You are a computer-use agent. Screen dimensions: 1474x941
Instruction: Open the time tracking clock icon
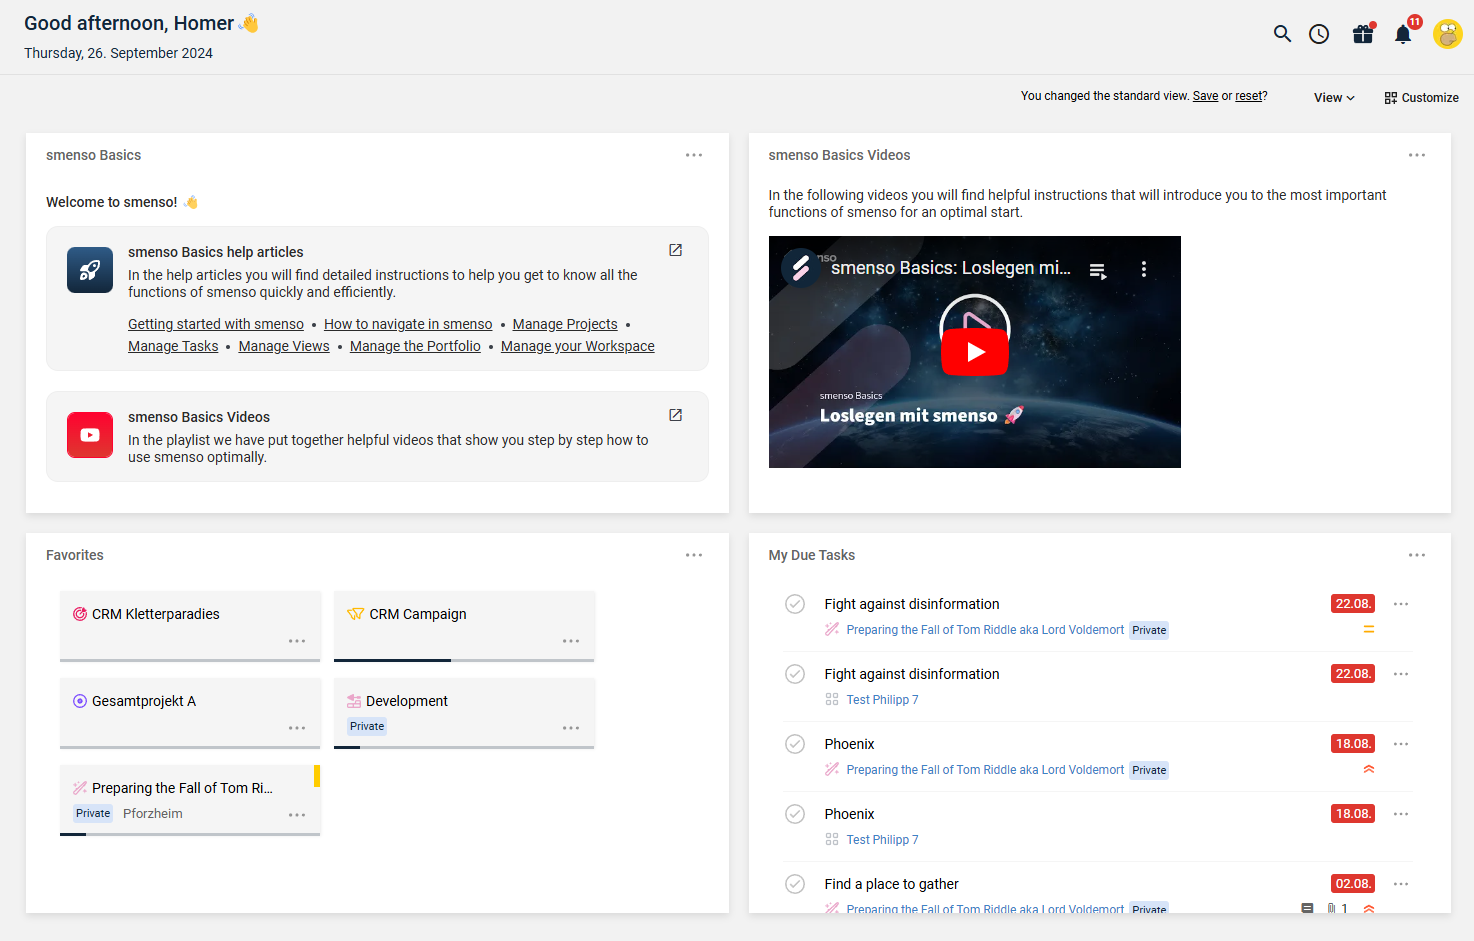(x=1319, y=34)
